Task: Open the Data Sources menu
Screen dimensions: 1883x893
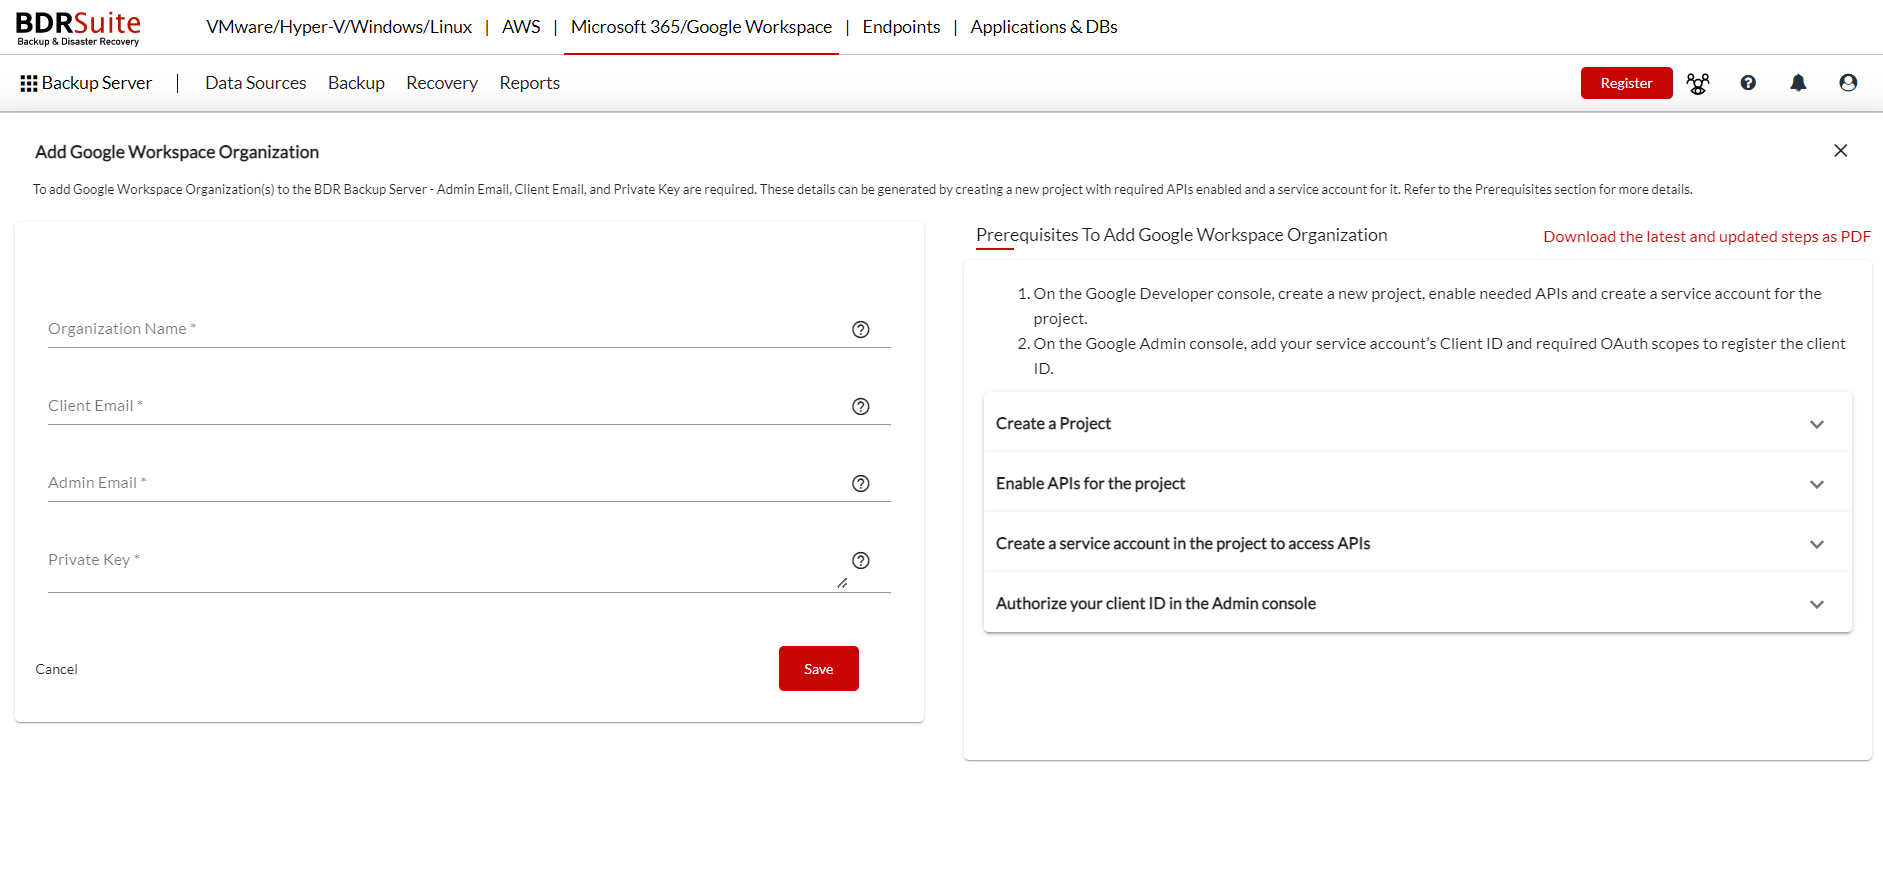Action: point(256,83)
